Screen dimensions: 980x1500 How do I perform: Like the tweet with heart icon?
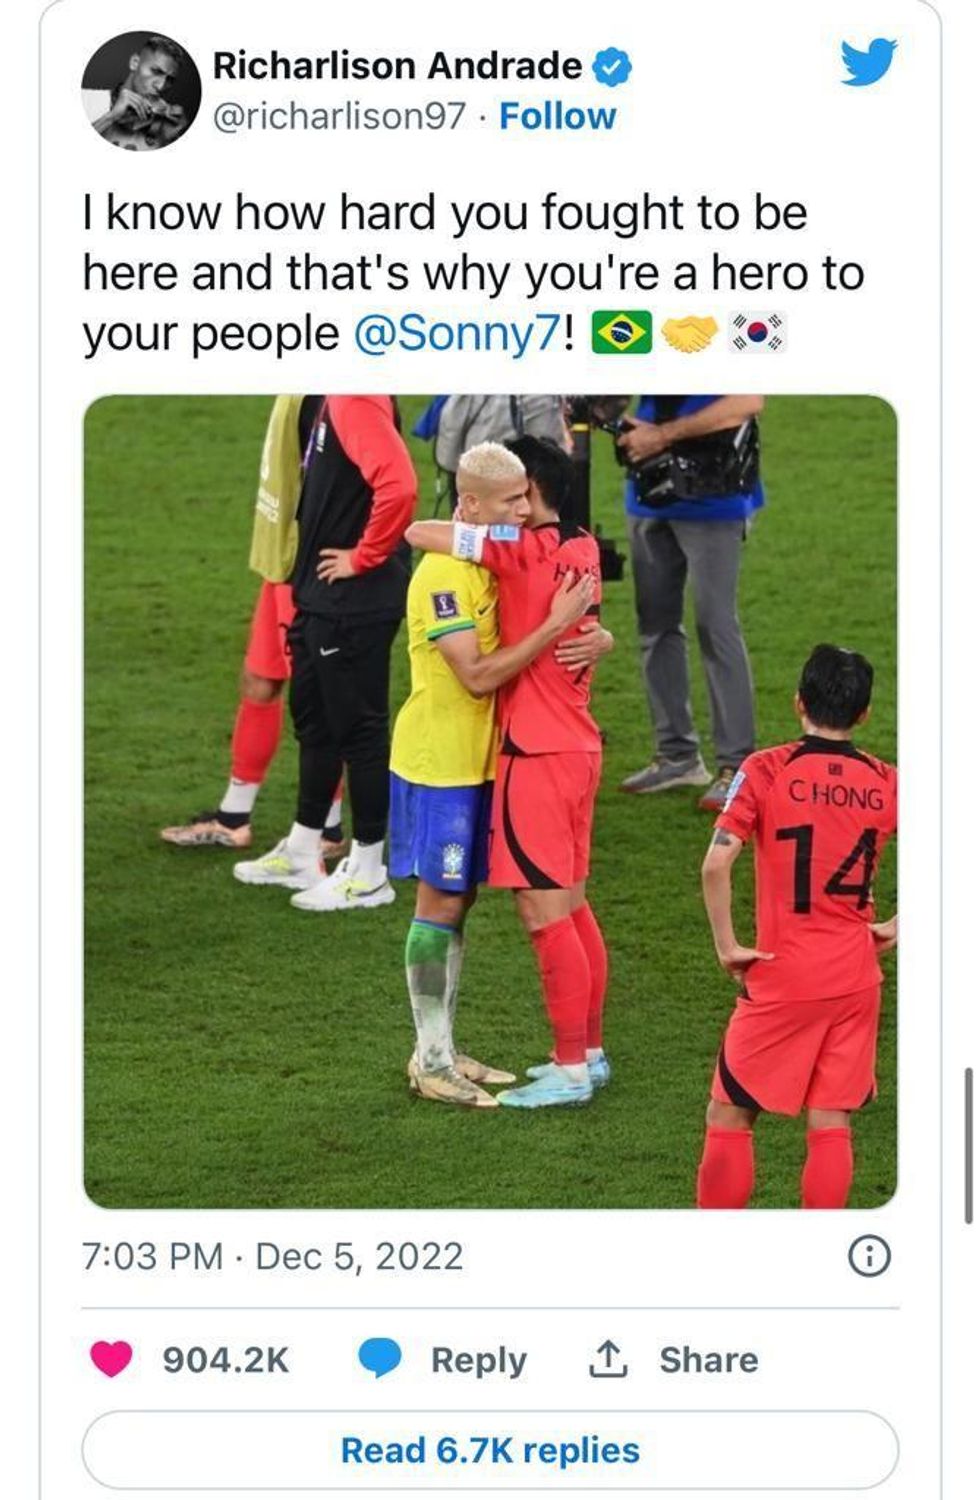[x=111, y=1358]
